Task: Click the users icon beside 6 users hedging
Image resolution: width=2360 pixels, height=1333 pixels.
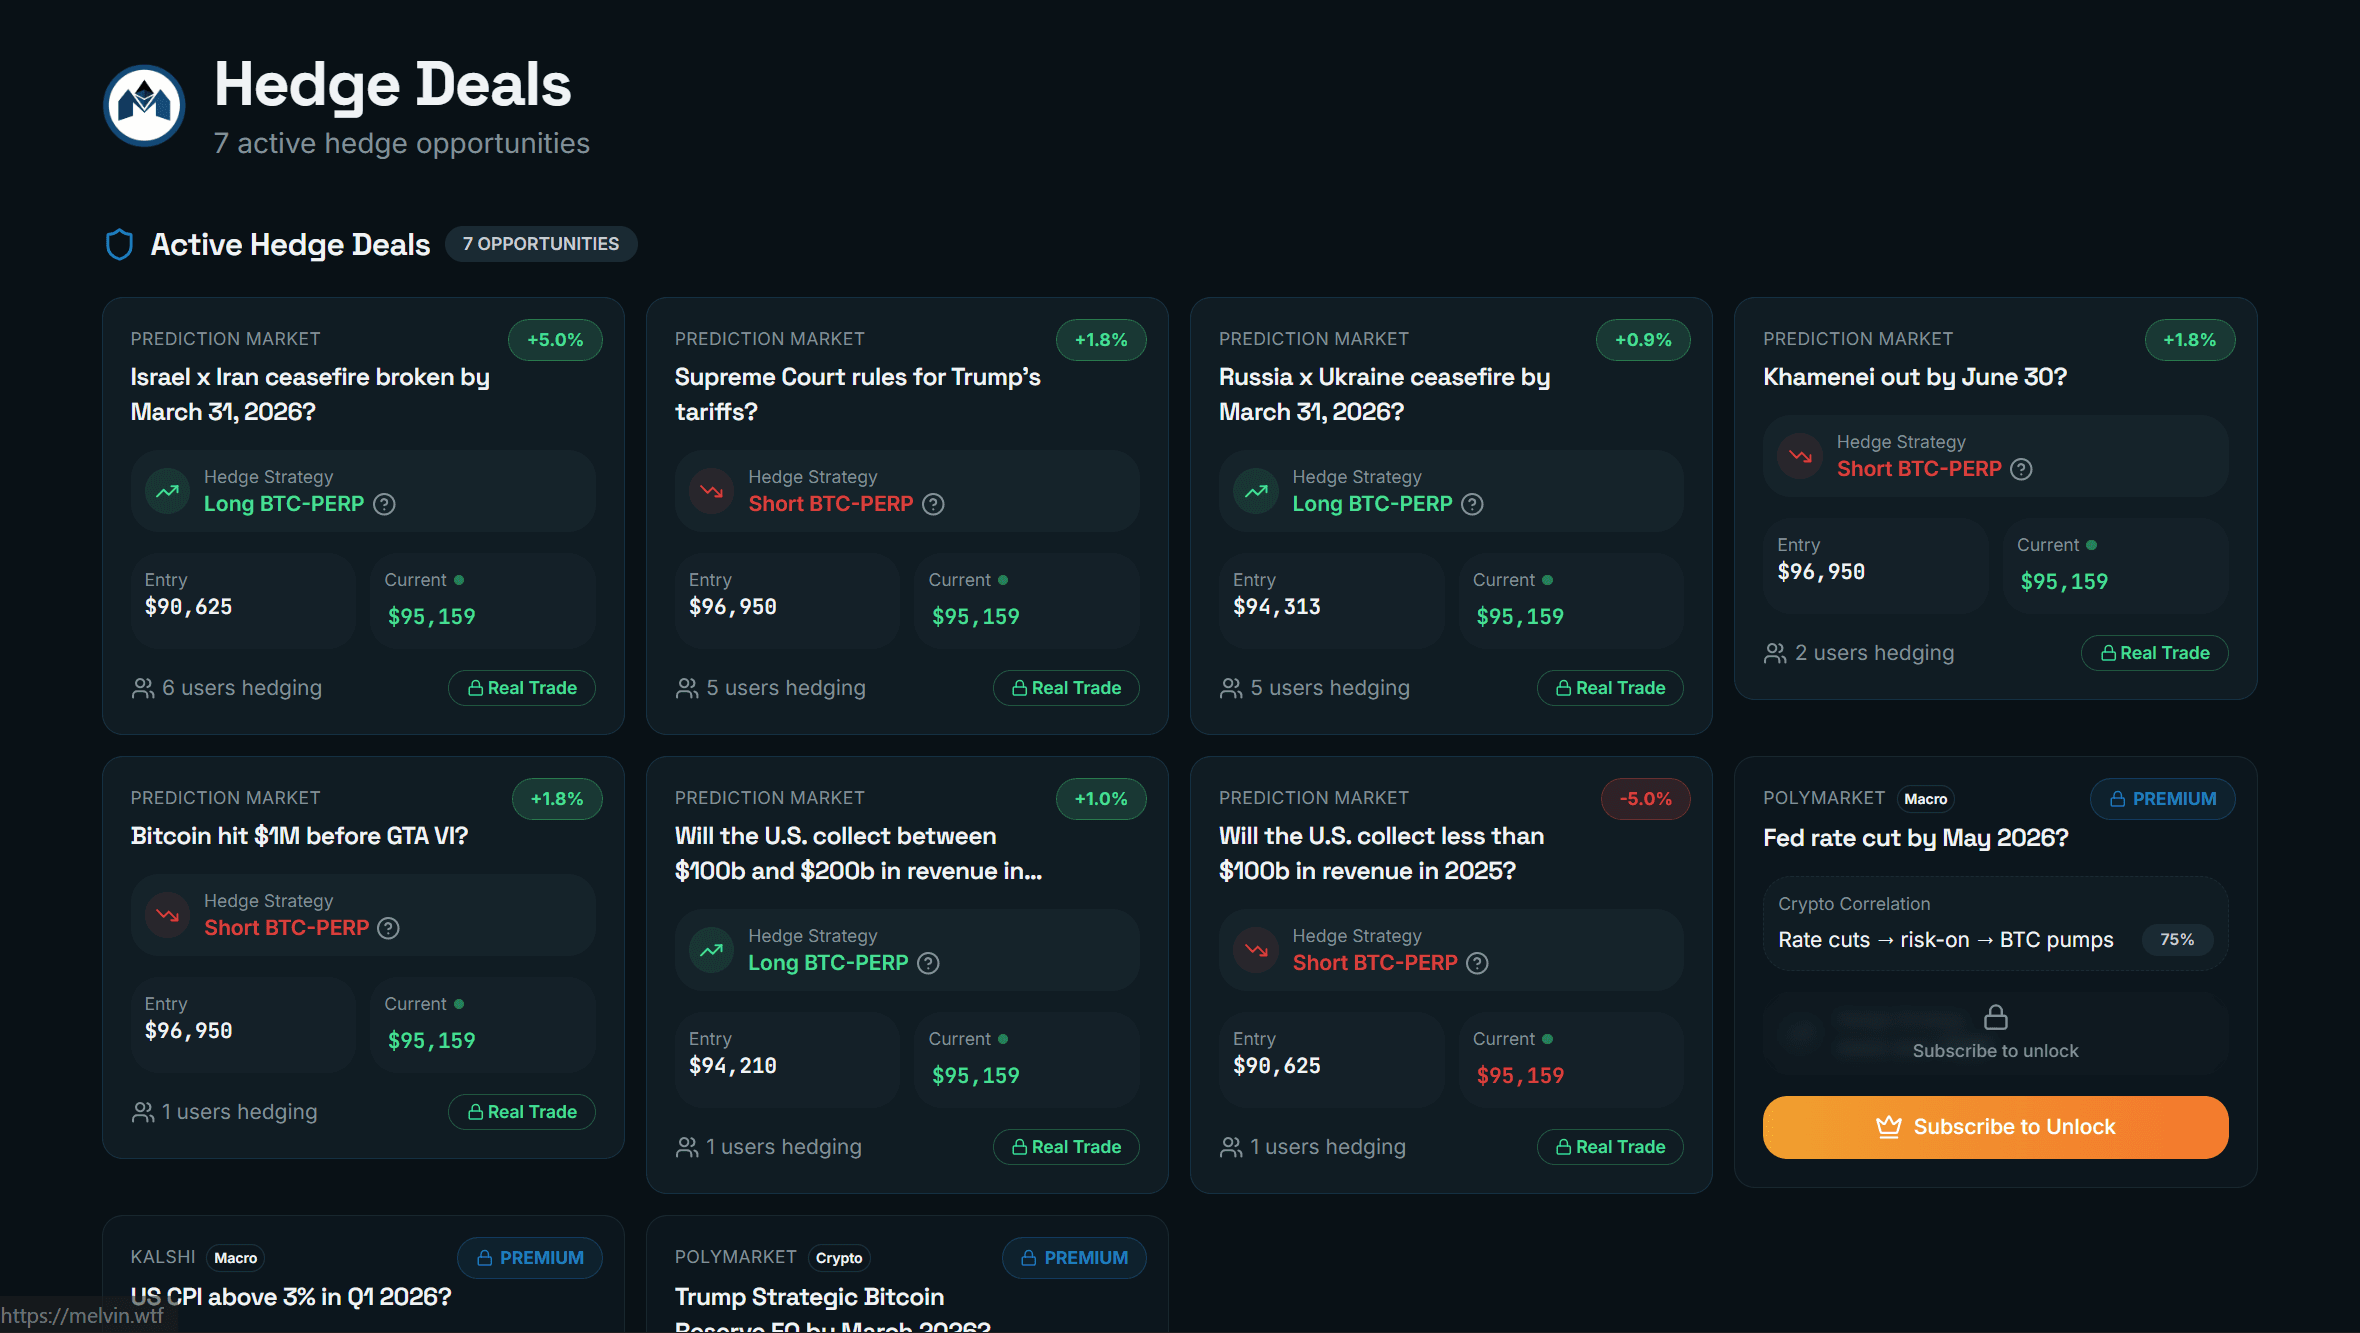Action: click(x=143, y=688)
